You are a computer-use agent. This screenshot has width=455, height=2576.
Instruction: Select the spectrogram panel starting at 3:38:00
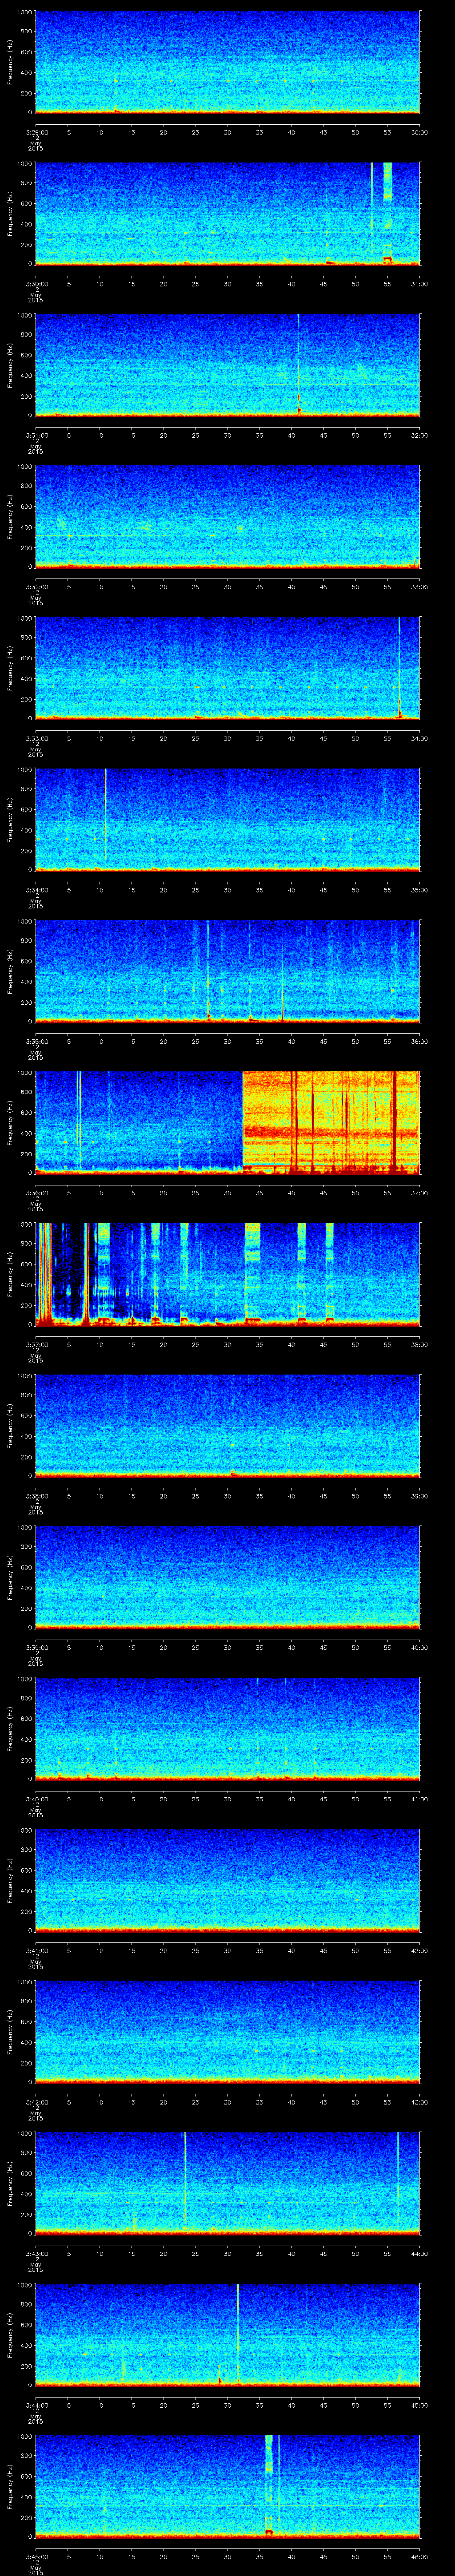(228, 1425)
